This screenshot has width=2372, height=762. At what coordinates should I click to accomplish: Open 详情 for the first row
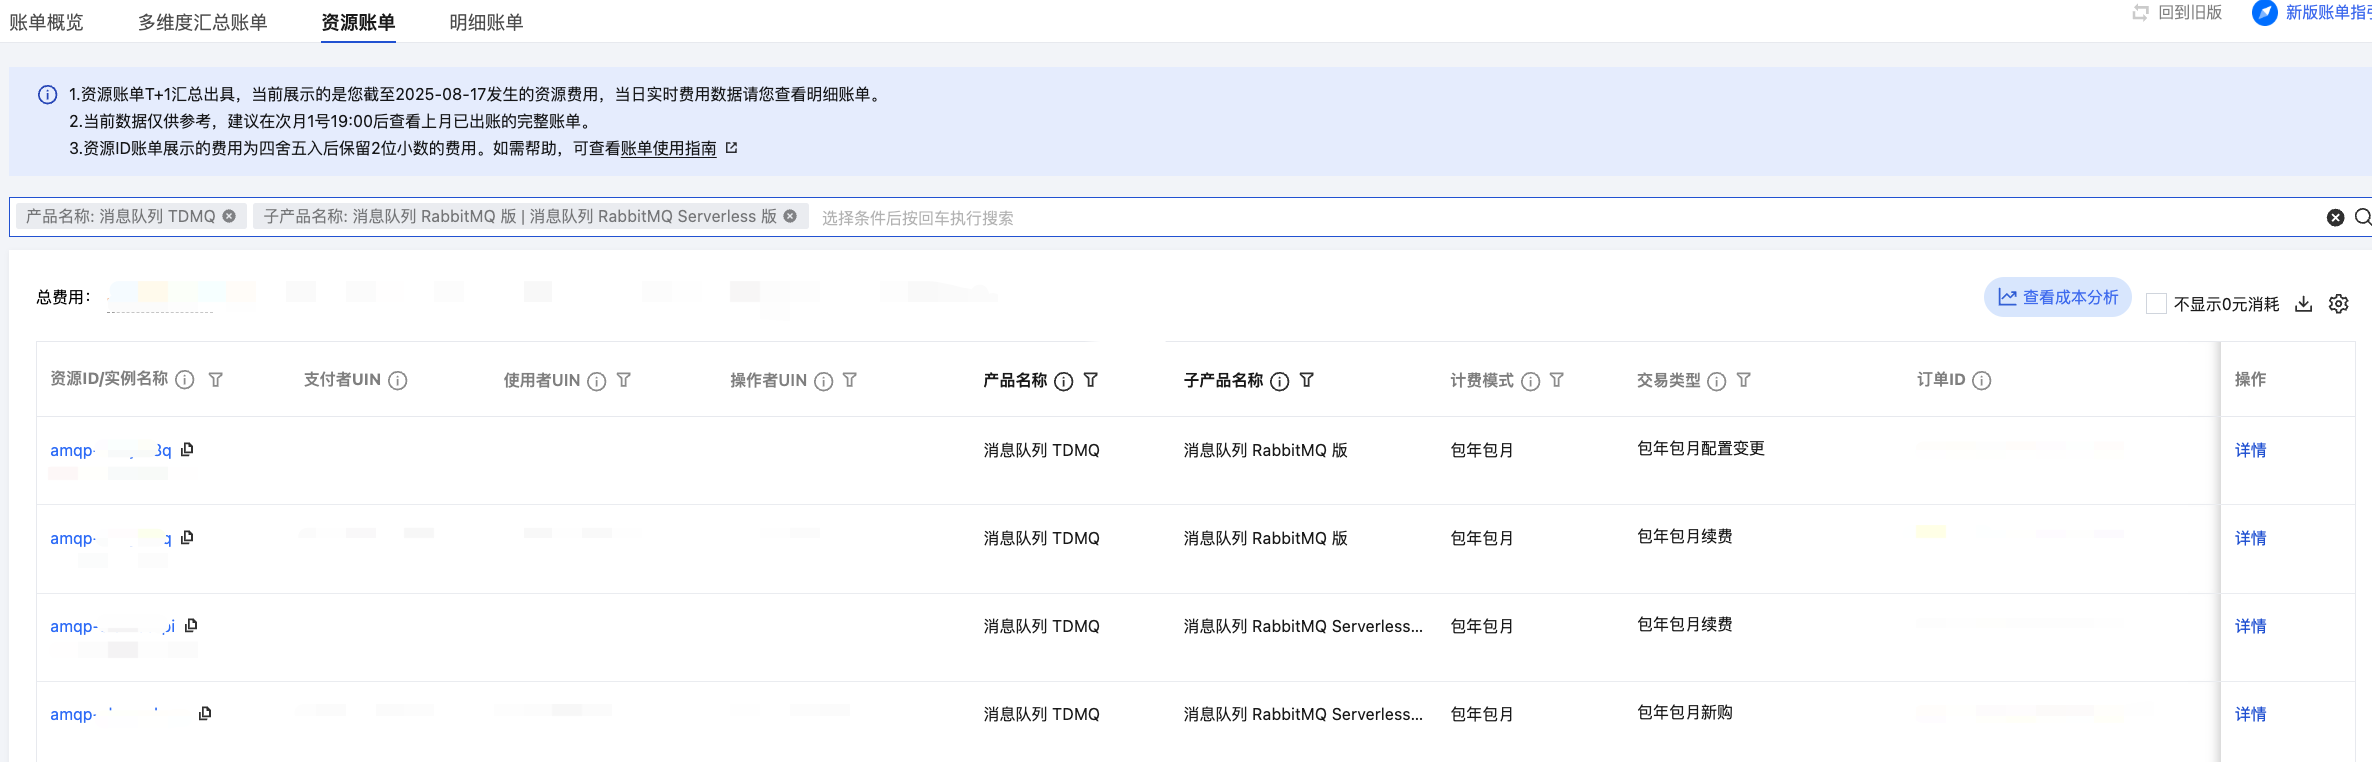2250,450
